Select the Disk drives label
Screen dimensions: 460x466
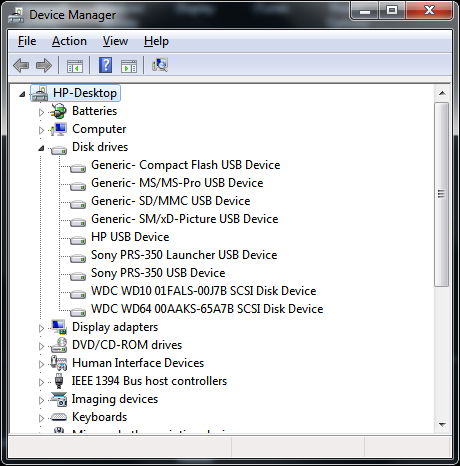click(x=100, y=147)
